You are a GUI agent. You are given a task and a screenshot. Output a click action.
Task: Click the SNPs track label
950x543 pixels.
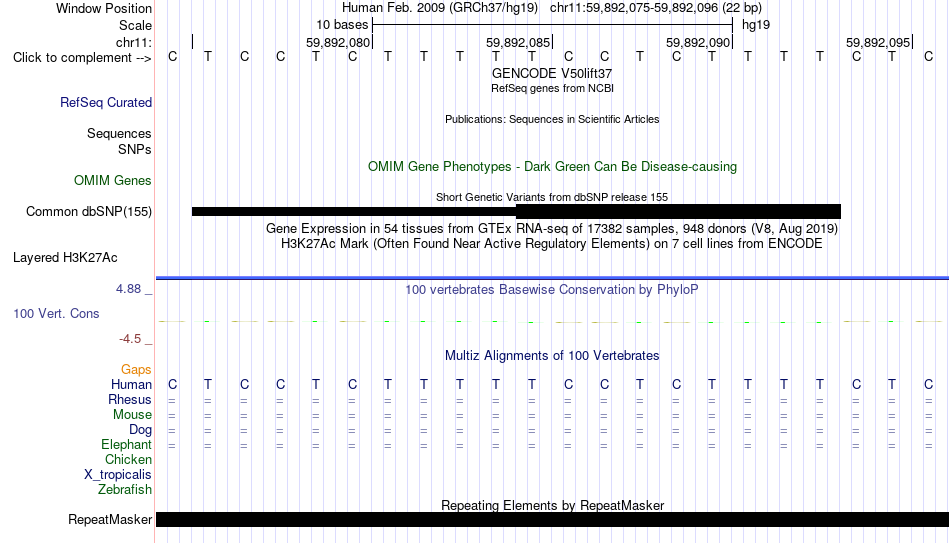[135, 149]
